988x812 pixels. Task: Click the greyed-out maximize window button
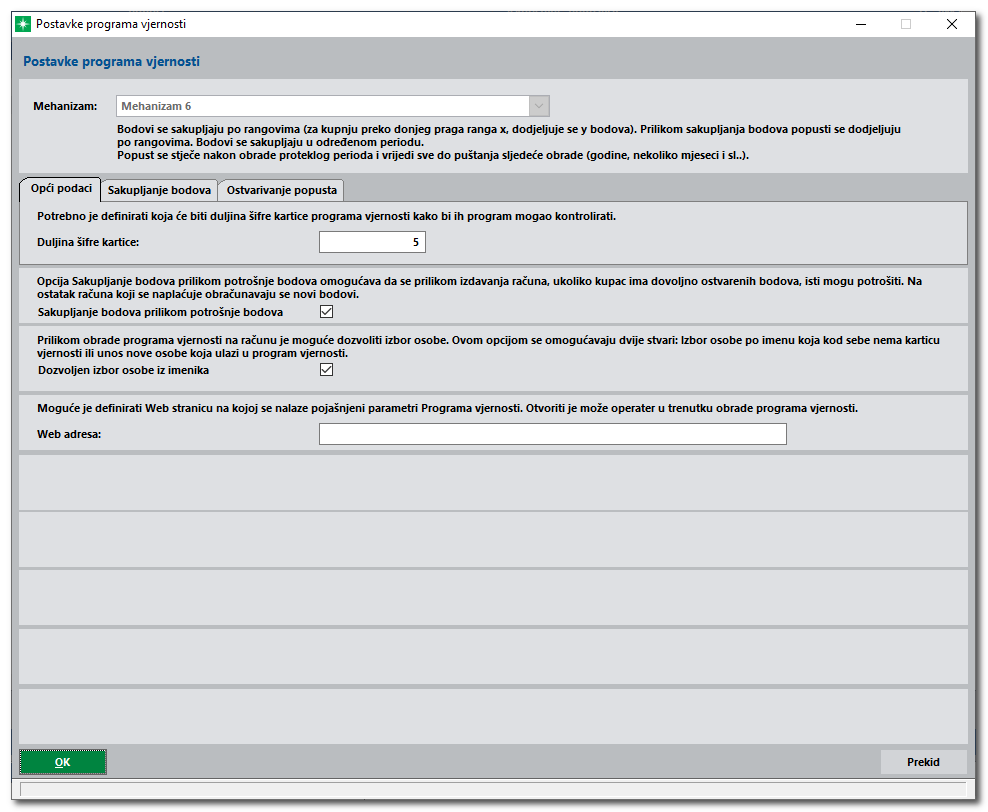(906, 24)
